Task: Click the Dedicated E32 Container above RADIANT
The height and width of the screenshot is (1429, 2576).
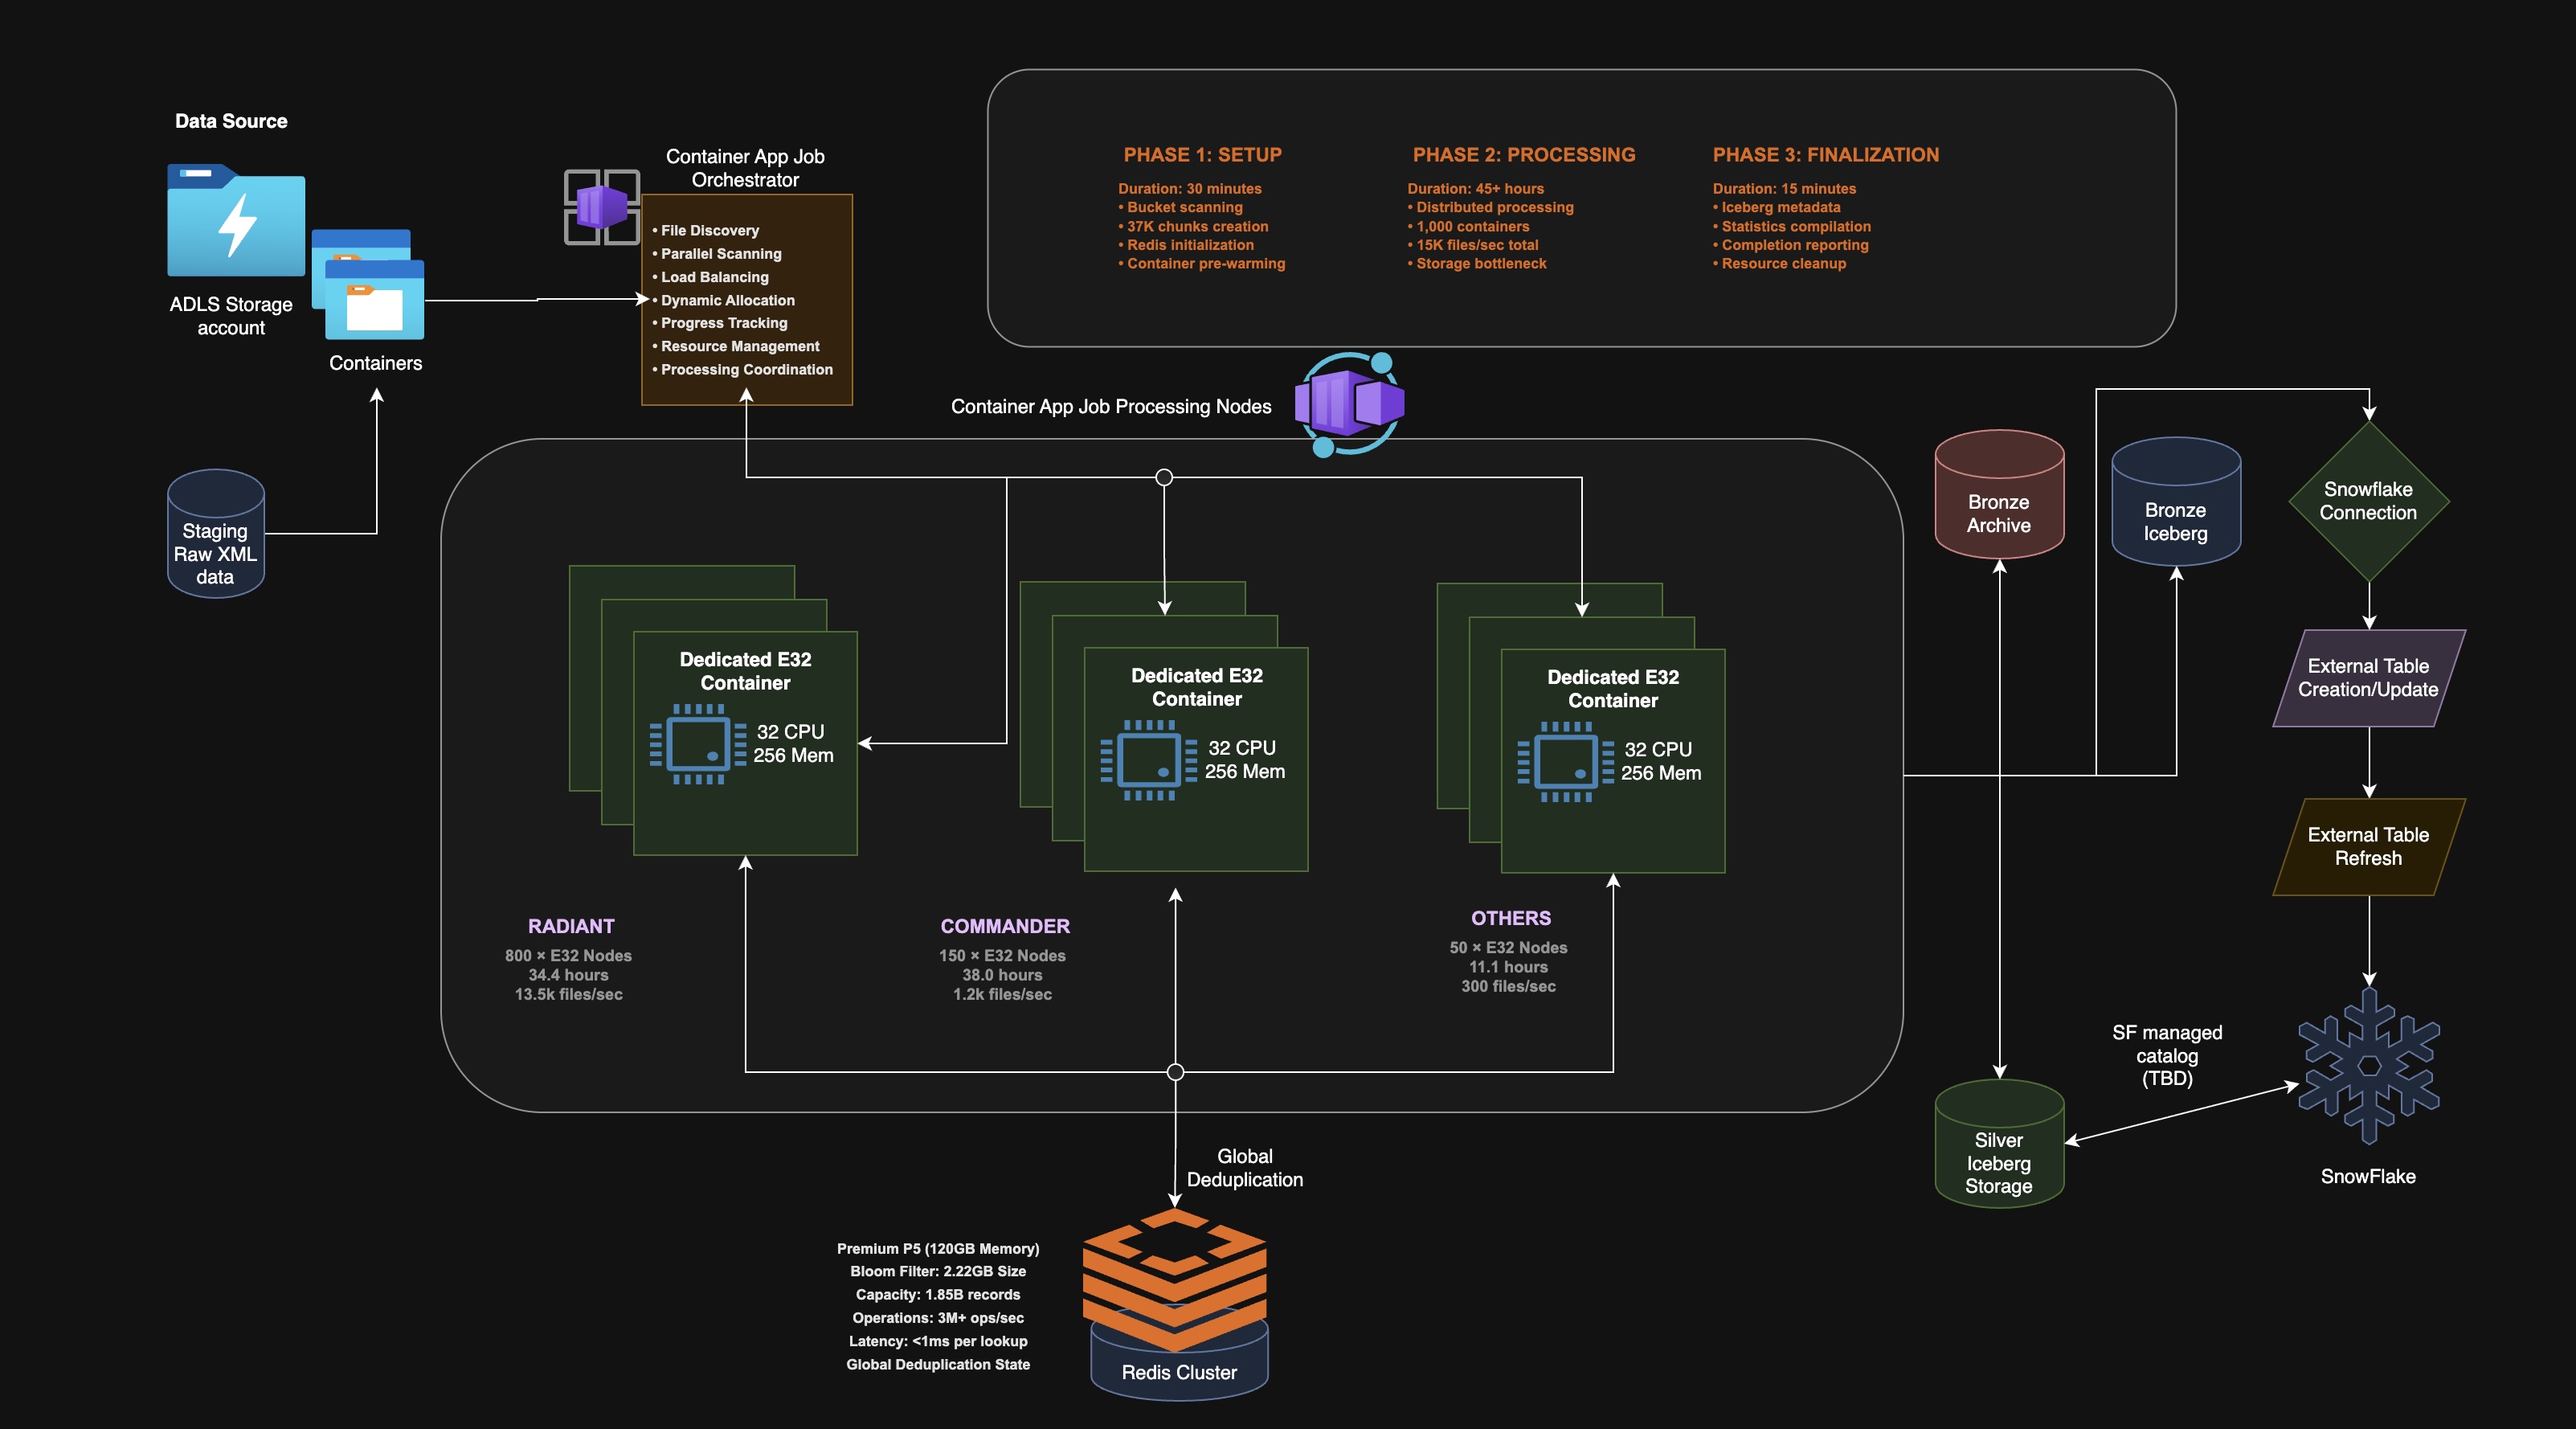Action: coord(745,743)
